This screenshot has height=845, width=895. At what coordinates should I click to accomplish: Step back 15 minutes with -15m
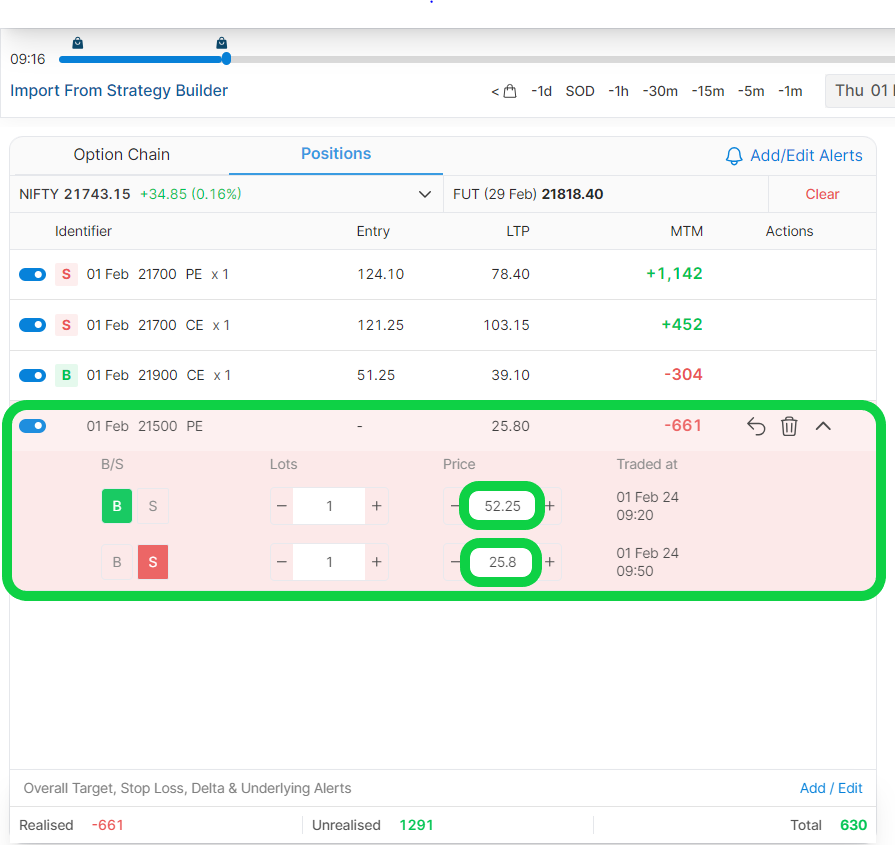pos(708,91)
